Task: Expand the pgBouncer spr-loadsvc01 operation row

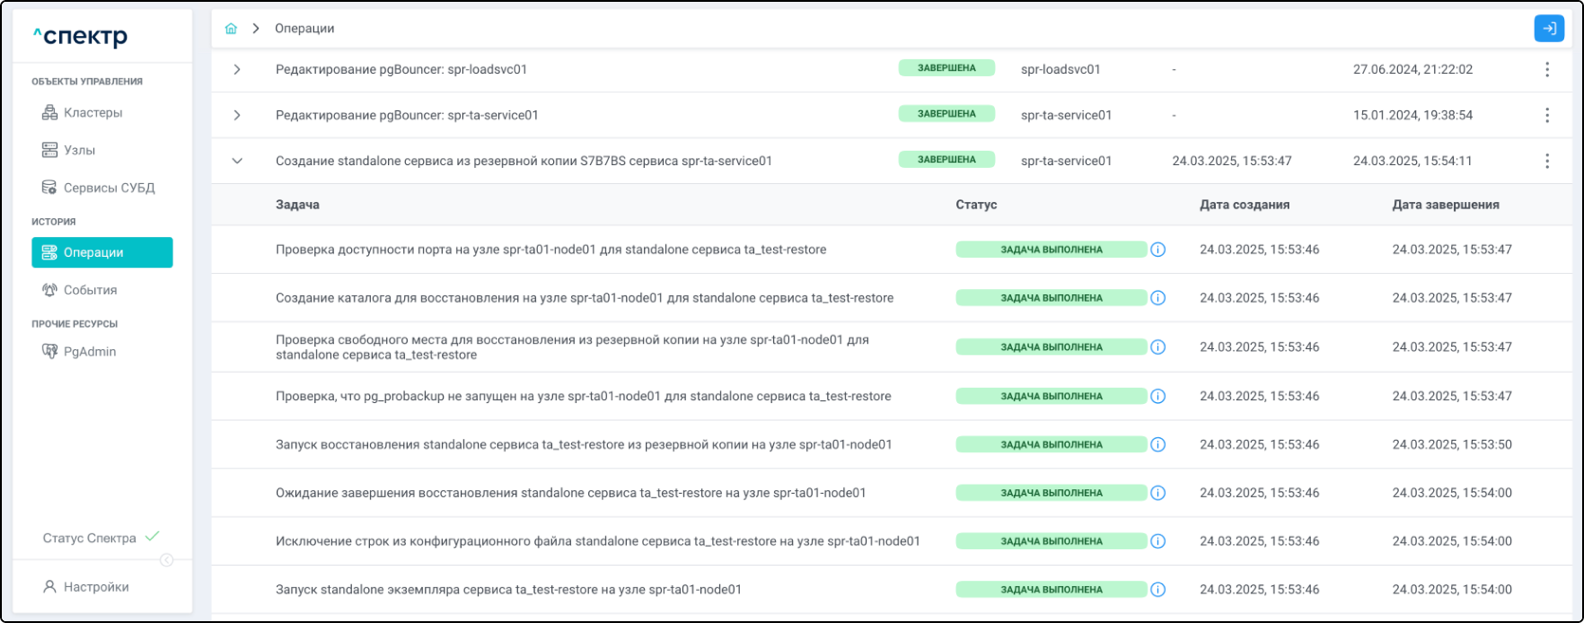Action: [x=237, y=70]
